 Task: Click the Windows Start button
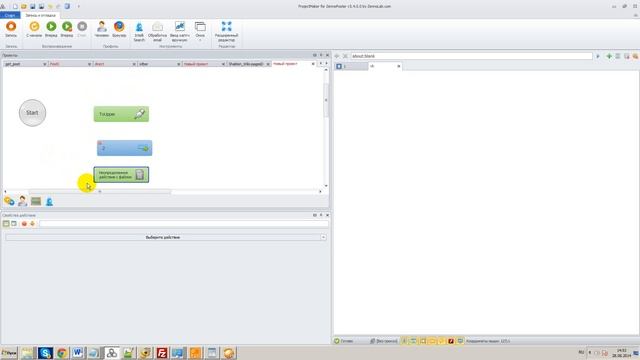tap(9, 353)
